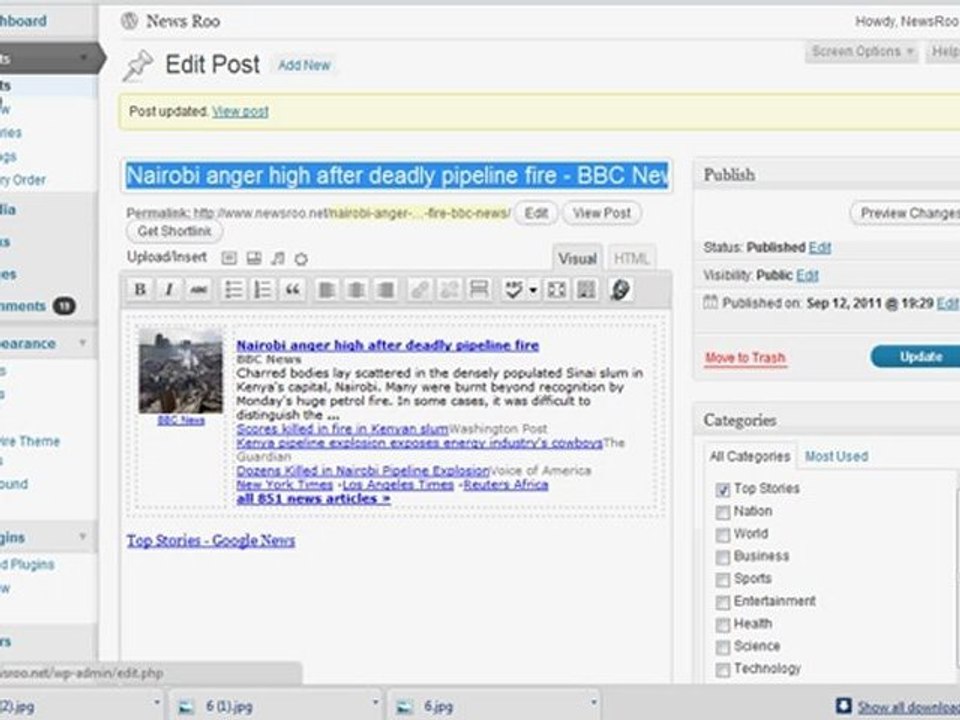
Task: Insert an ordered numbered list
Action: click(263, 290)
